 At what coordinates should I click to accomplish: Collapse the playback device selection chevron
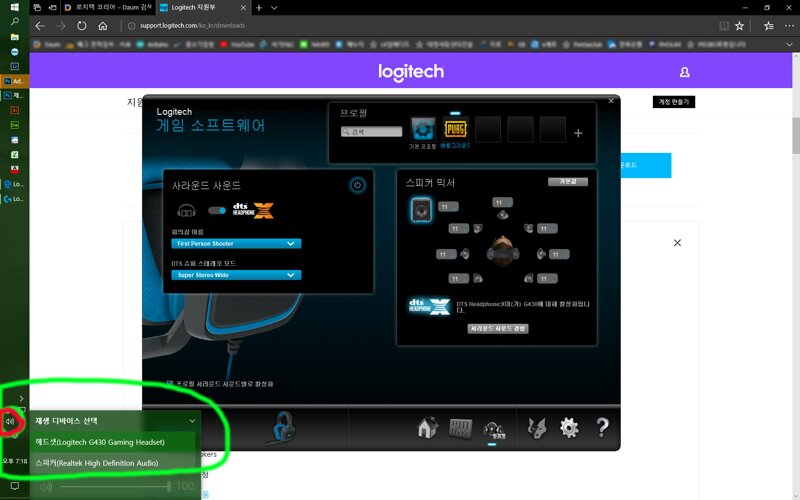click(x=192, y=421)
